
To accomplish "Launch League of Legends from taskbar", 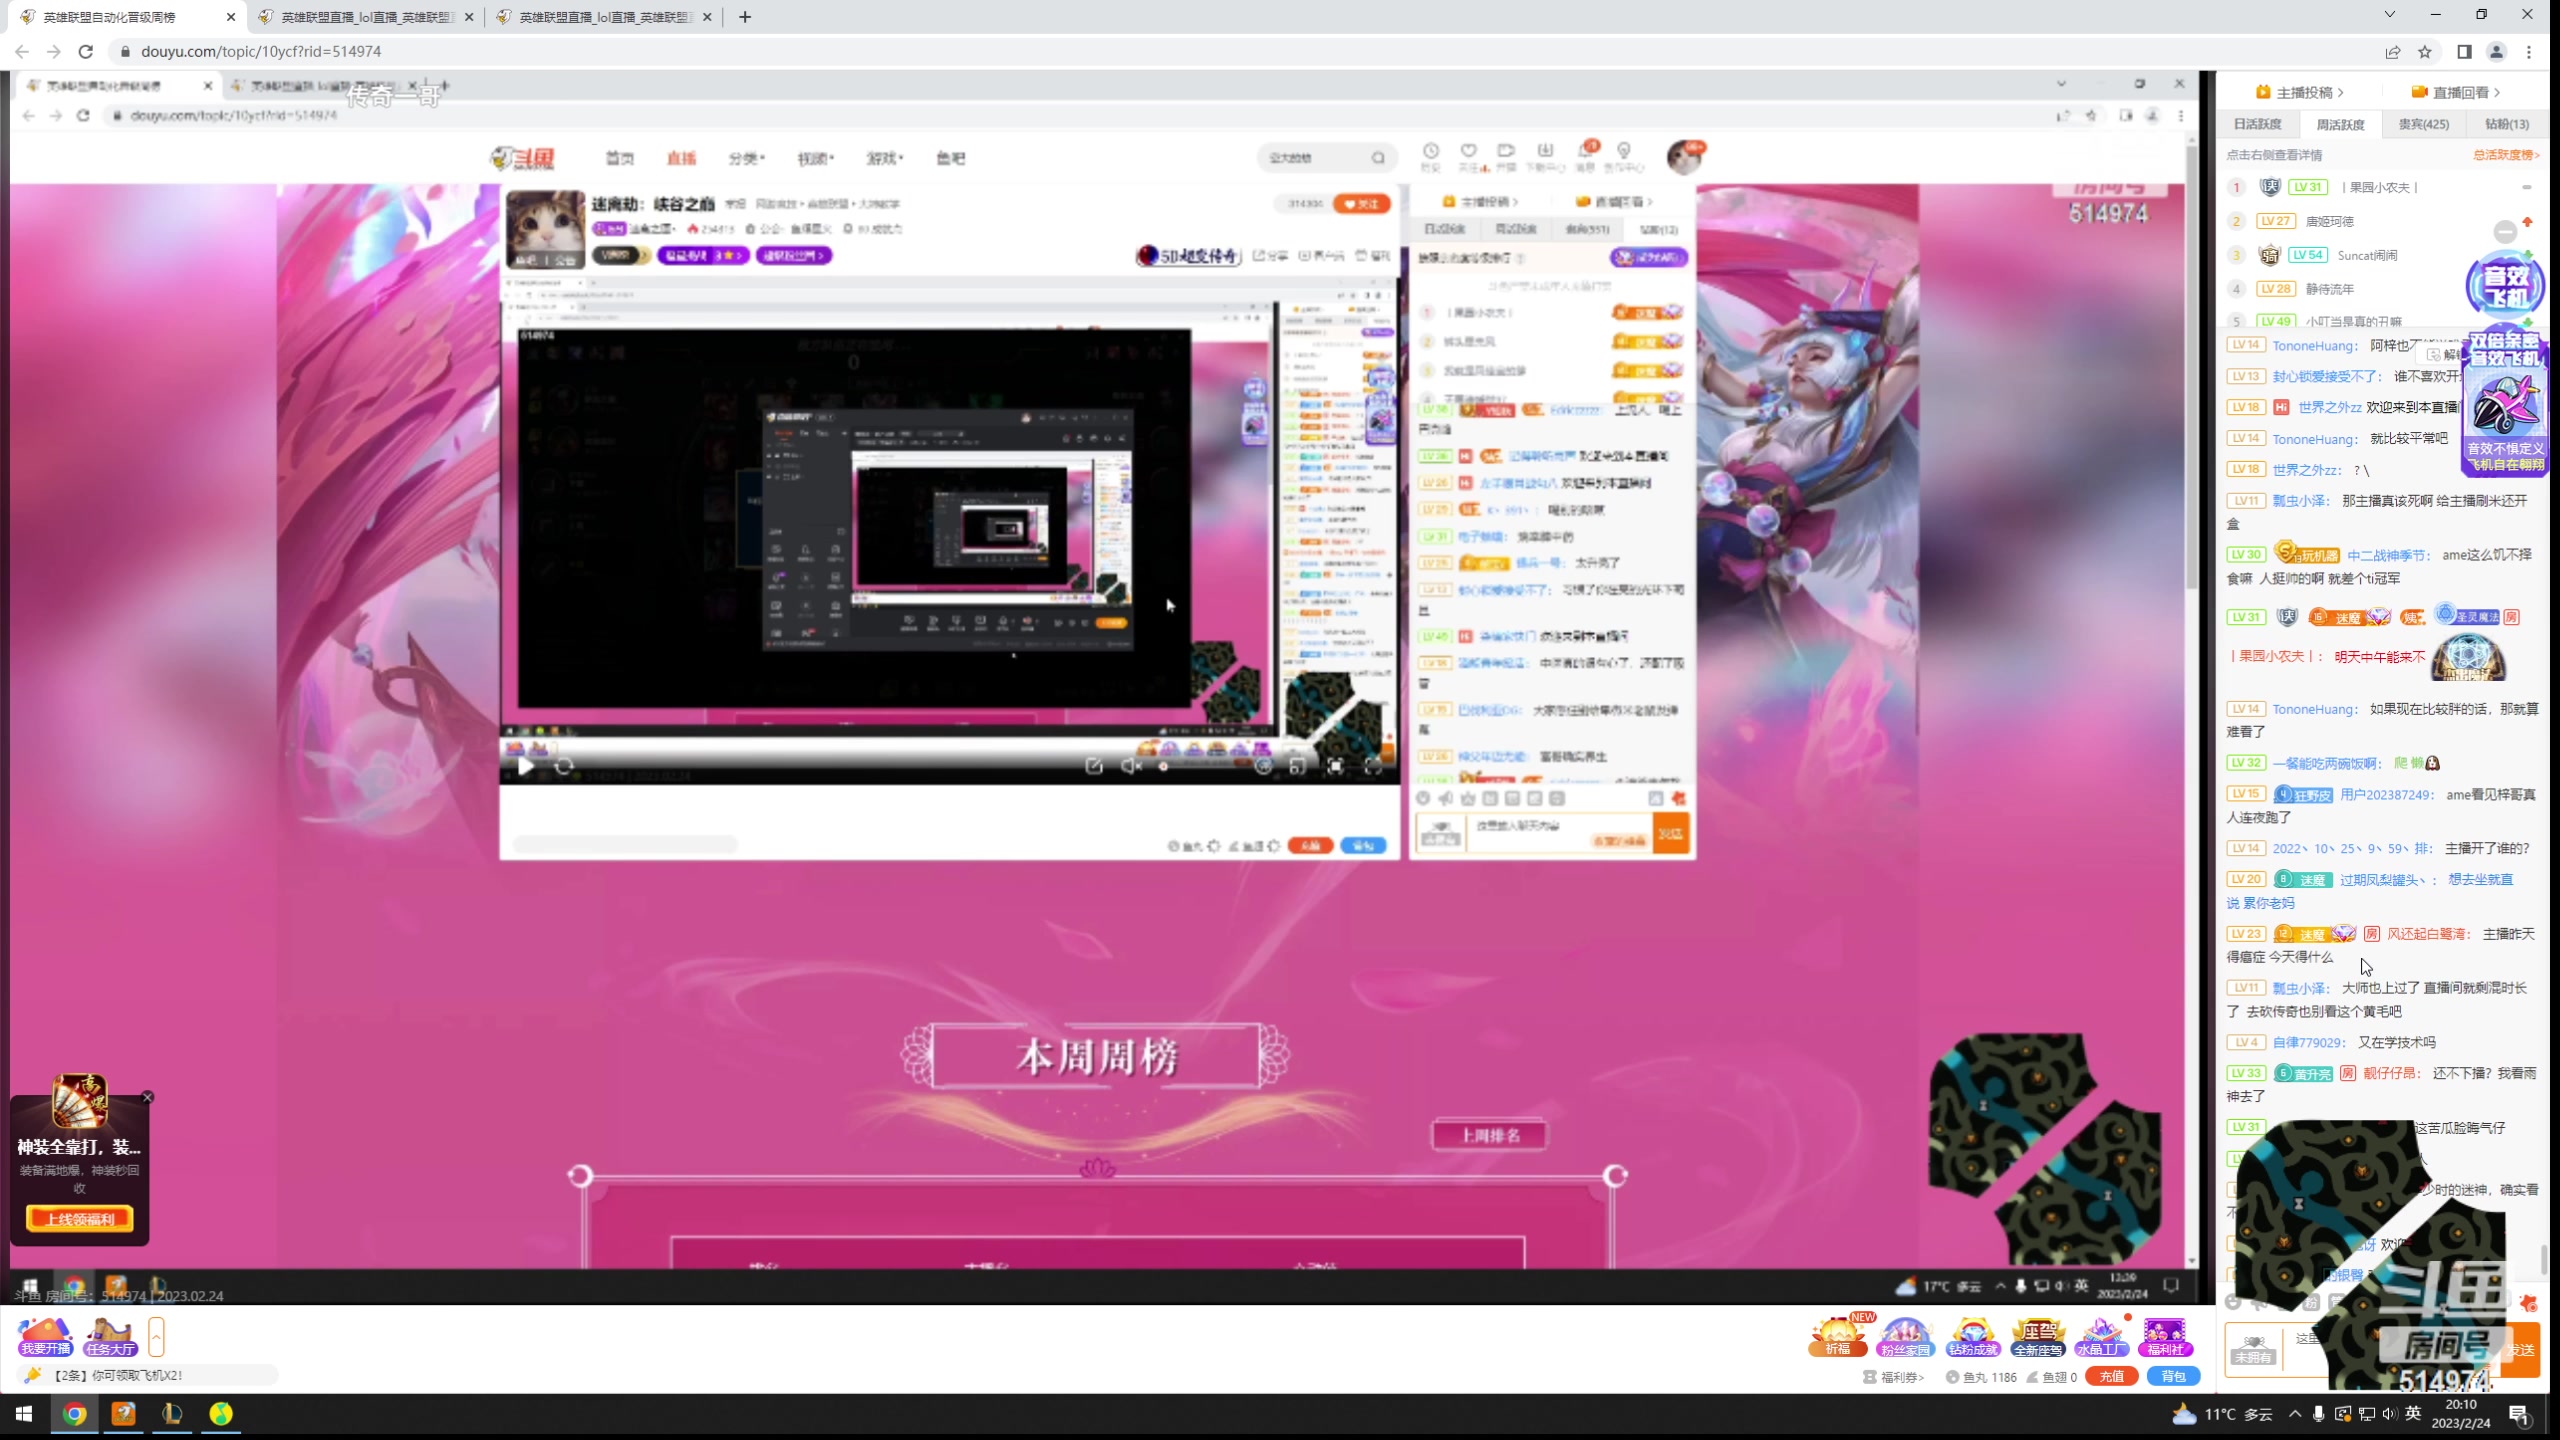I will (172, 1413).
